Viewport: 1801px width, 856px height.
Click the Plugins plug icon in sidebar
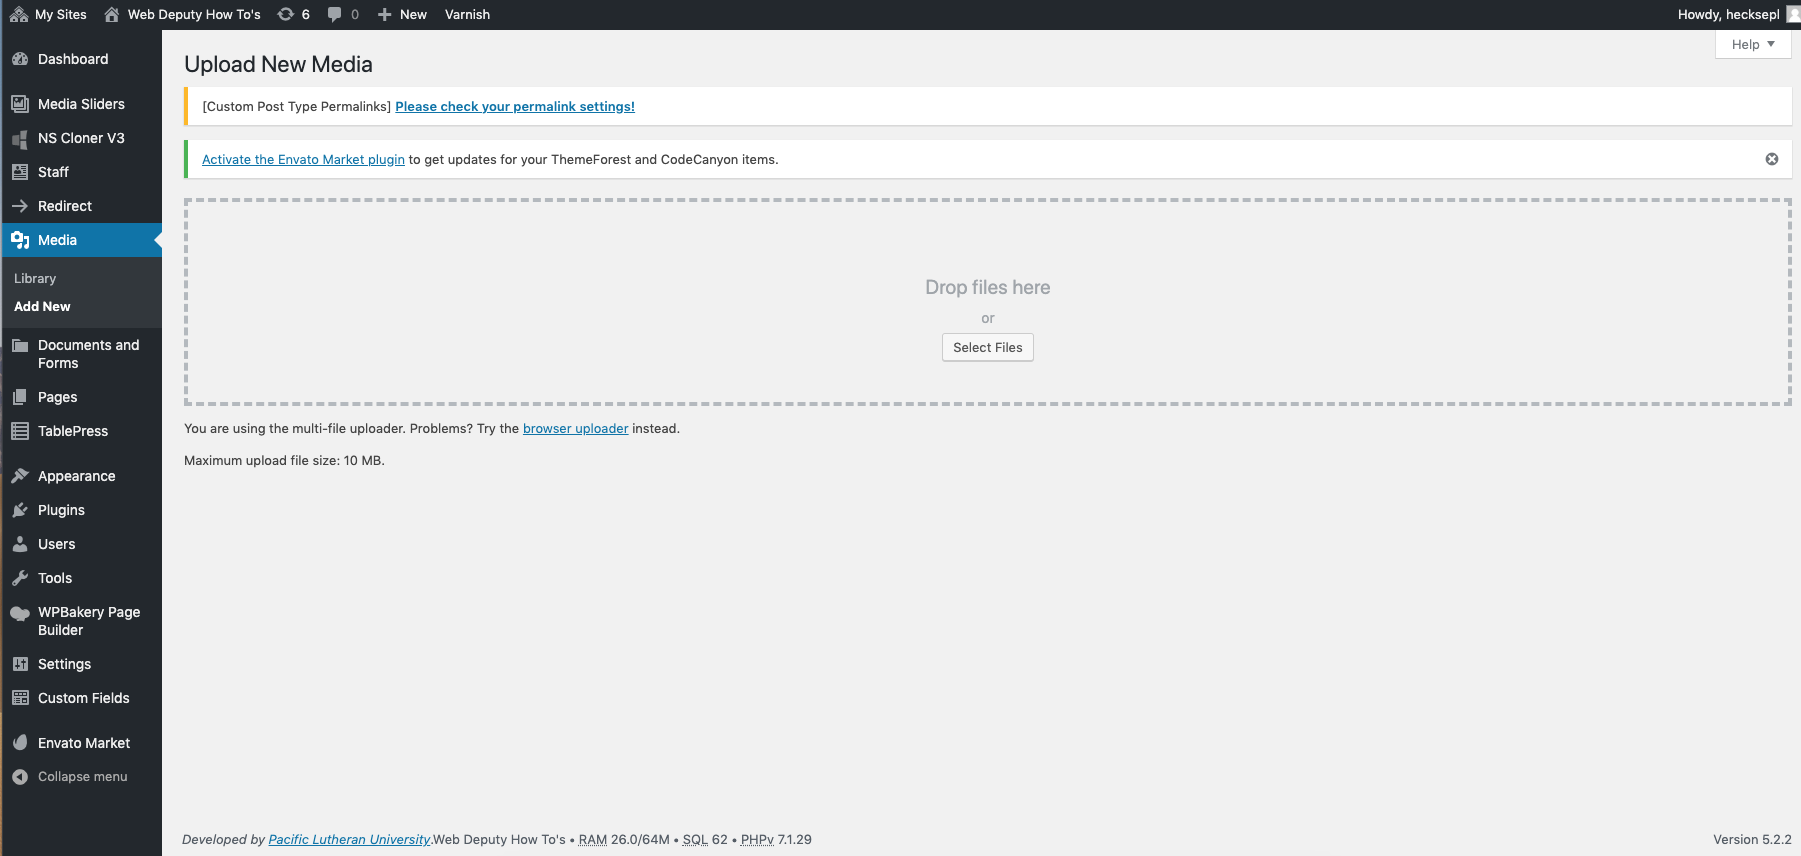point(20,510)
